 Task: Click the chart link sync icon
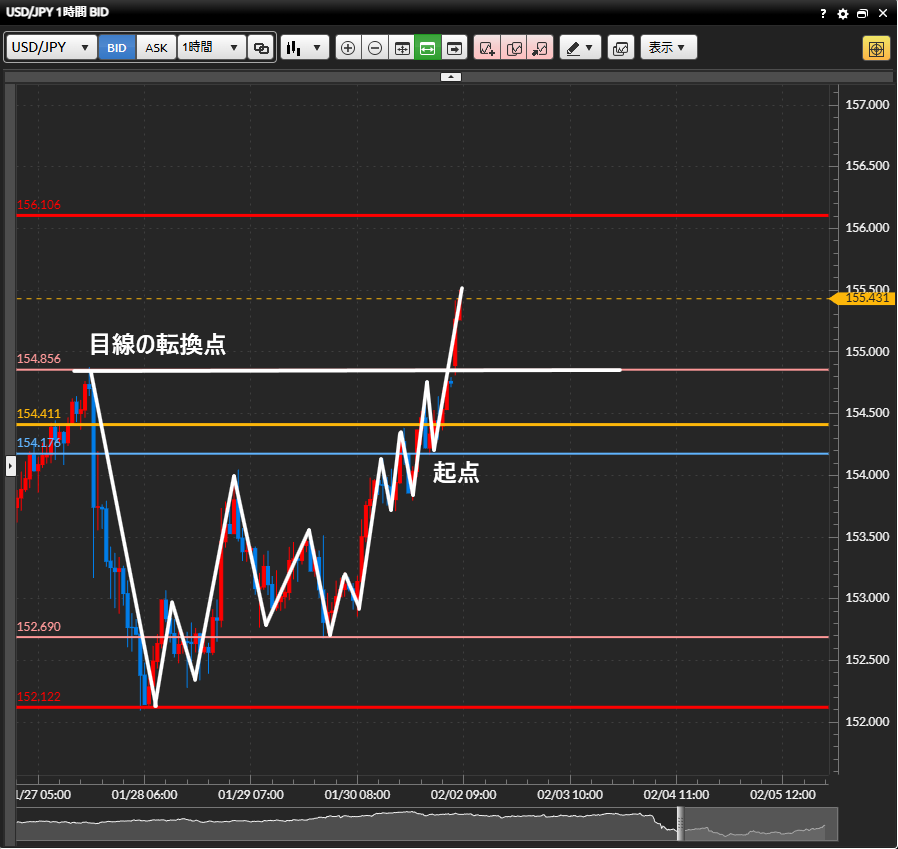261,48
